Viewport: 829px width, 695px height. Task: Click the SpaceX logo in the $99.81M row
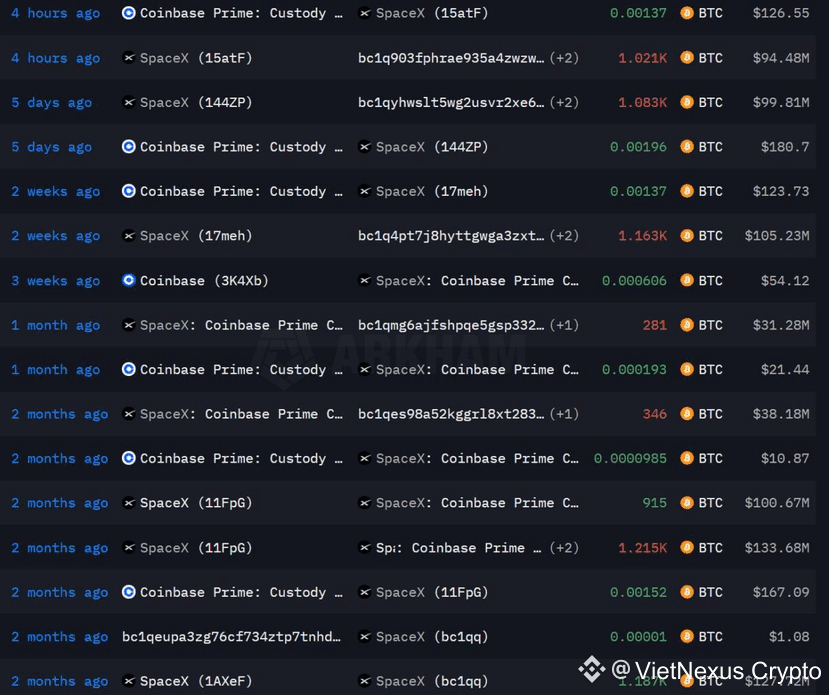pyautogui.click(x=128, y=102)
